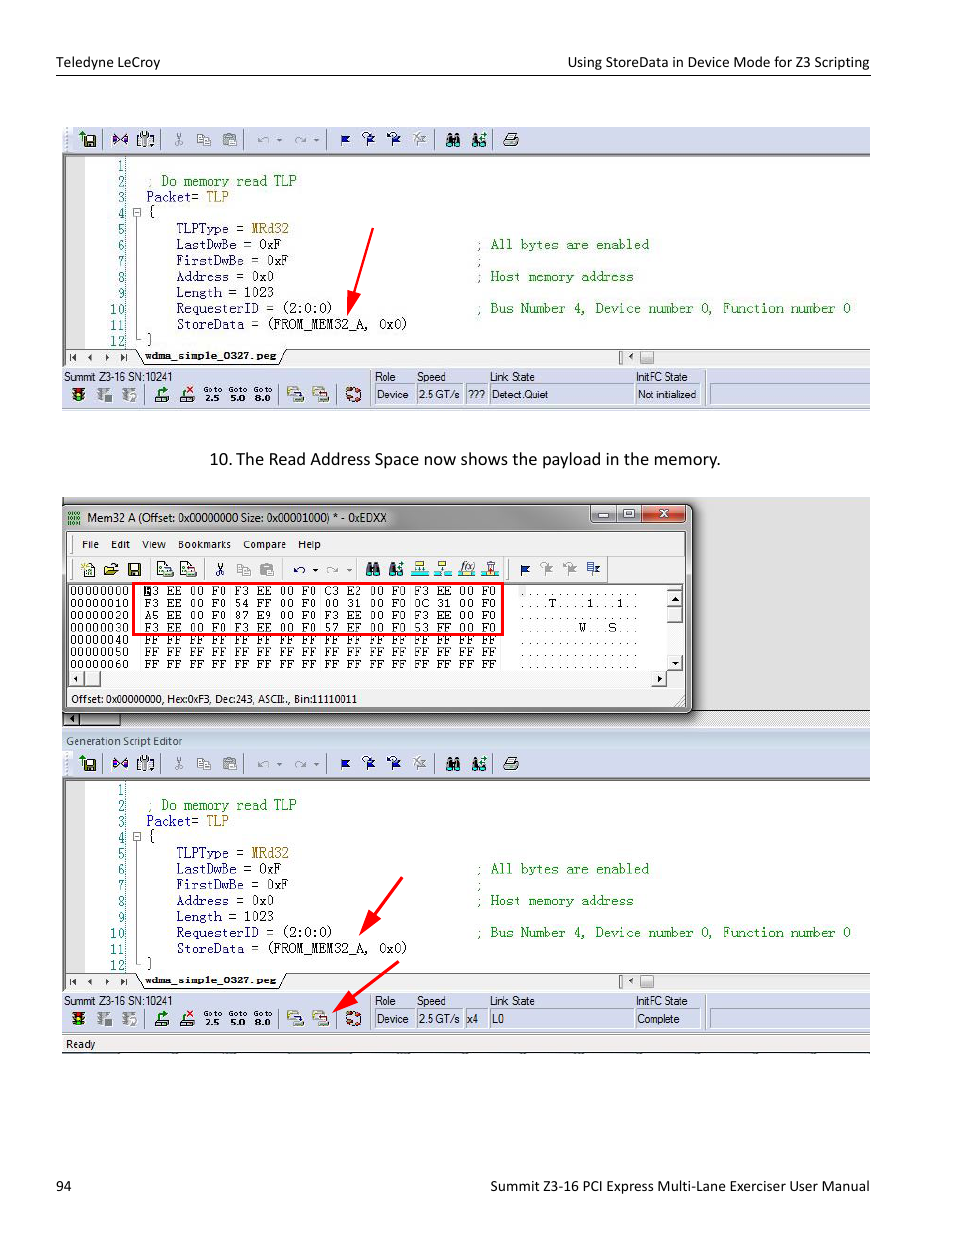Select wdma_simple_0327.peg tab in upper editor
Image resolution: width=954 pixels, height=1235 pixels.
[211, 356]
